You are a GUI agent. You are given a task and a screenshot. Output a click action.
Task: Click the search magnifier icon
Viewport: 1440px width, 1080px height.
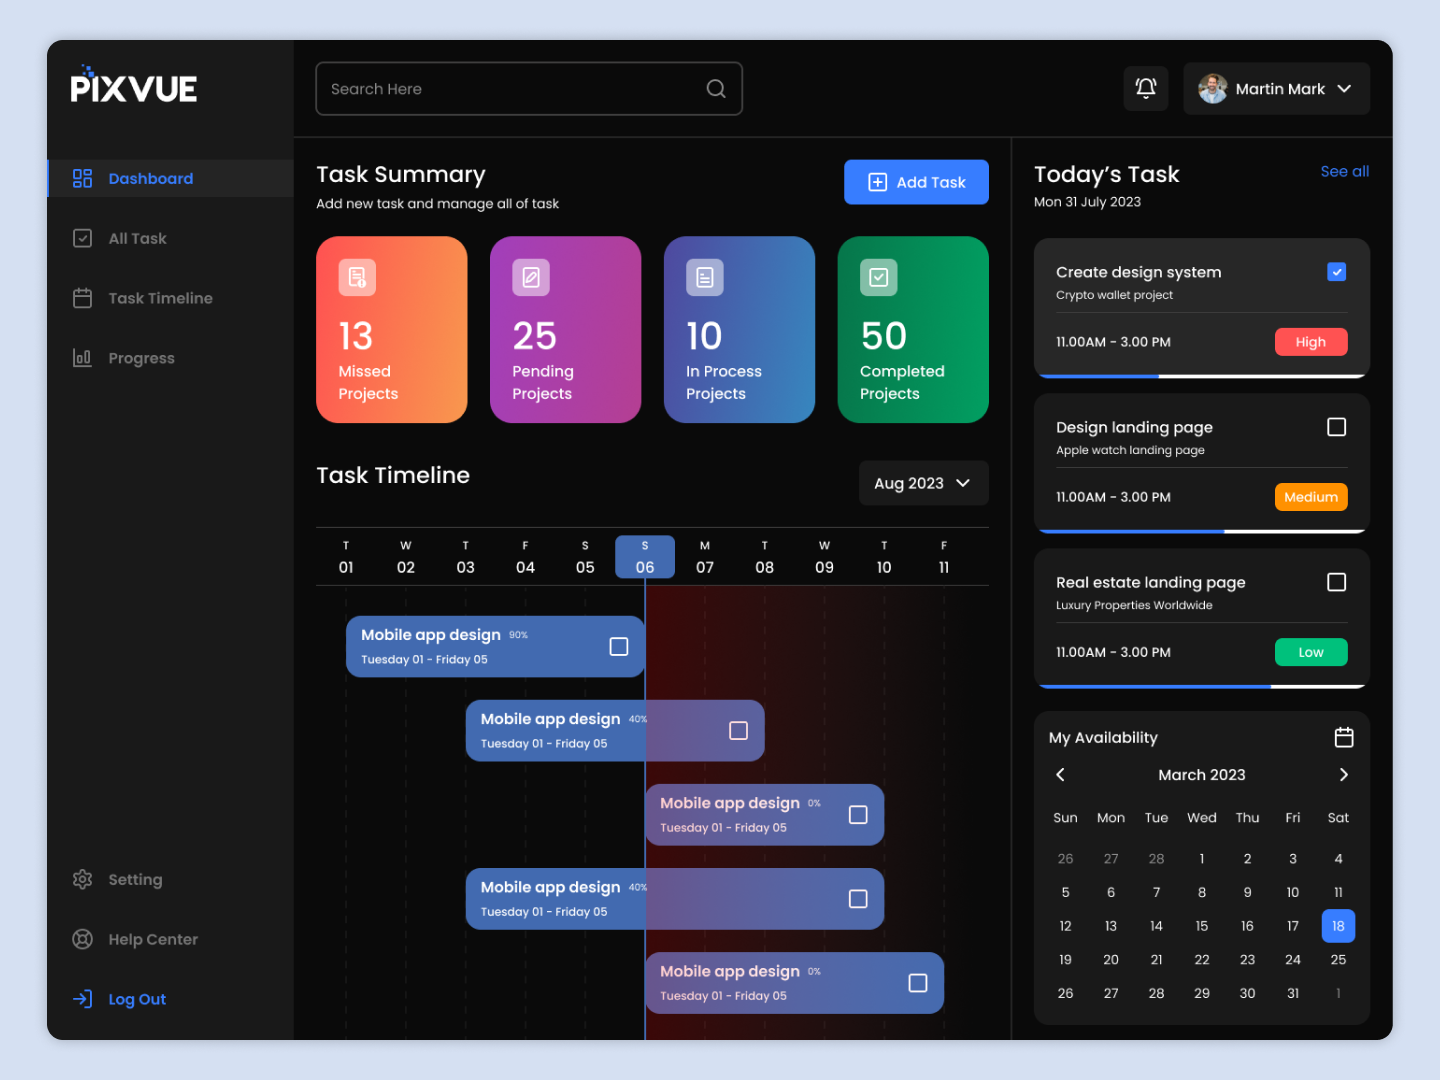(715, 88)
